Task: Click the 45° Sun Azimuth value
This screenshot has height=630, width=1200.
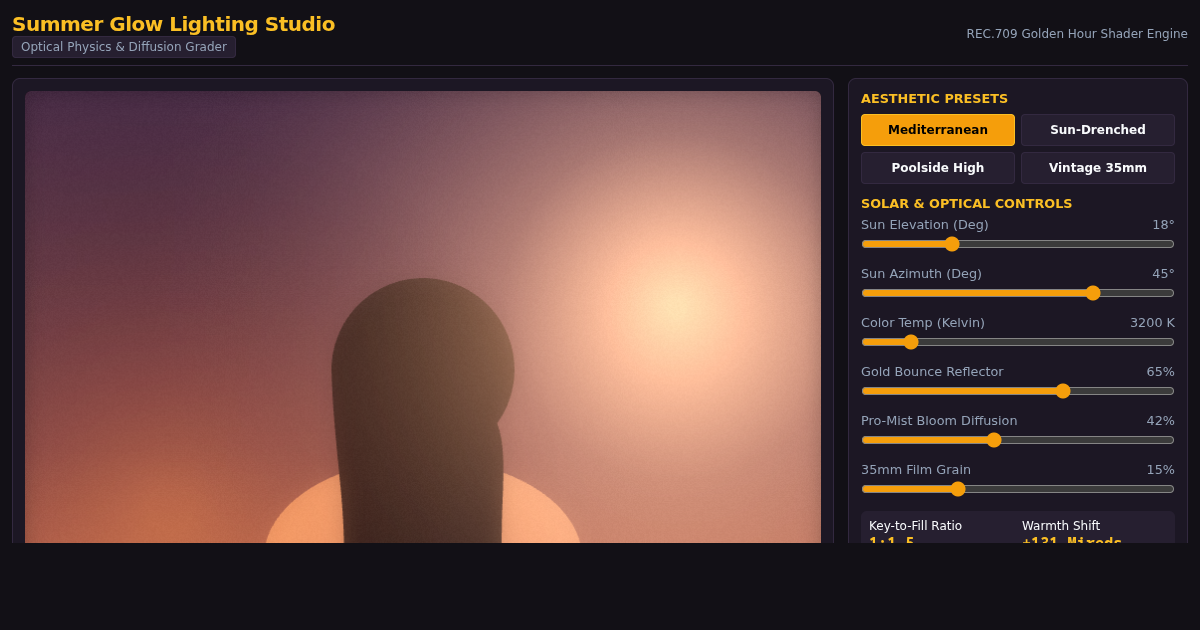Action: click(1163, 274)
